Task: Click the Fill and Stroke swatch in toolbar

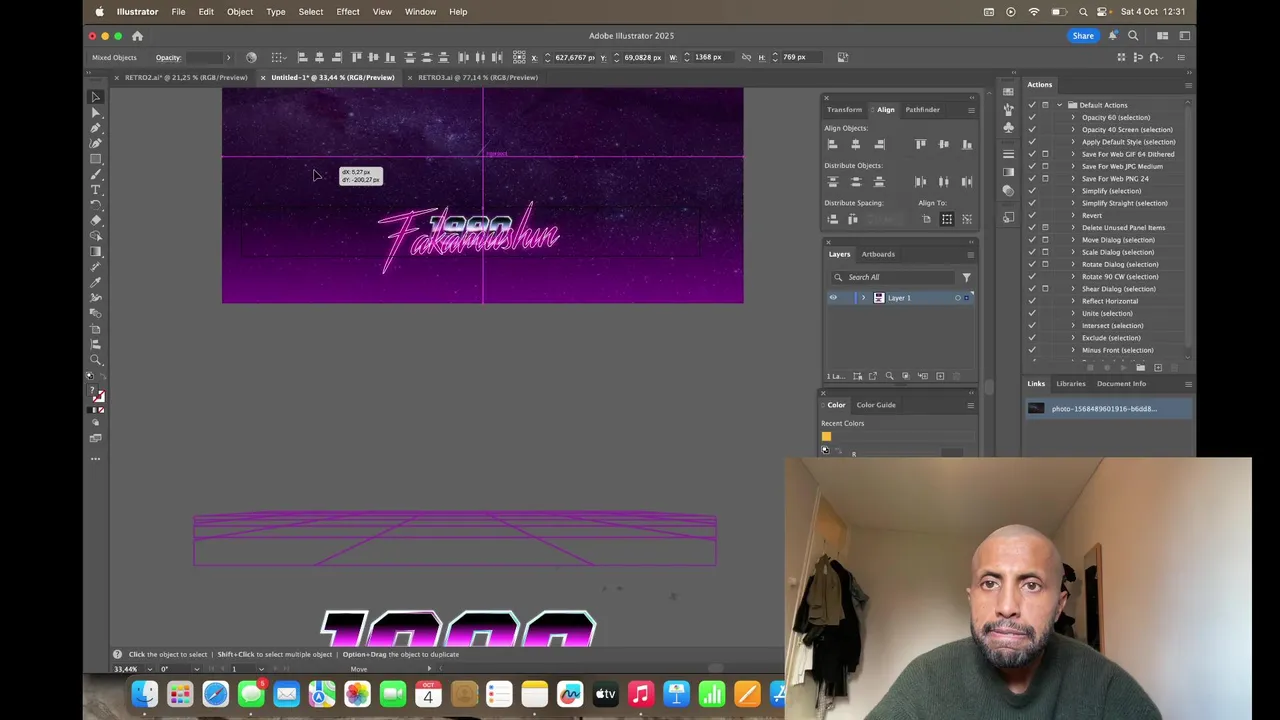Action: pos(98,396)
